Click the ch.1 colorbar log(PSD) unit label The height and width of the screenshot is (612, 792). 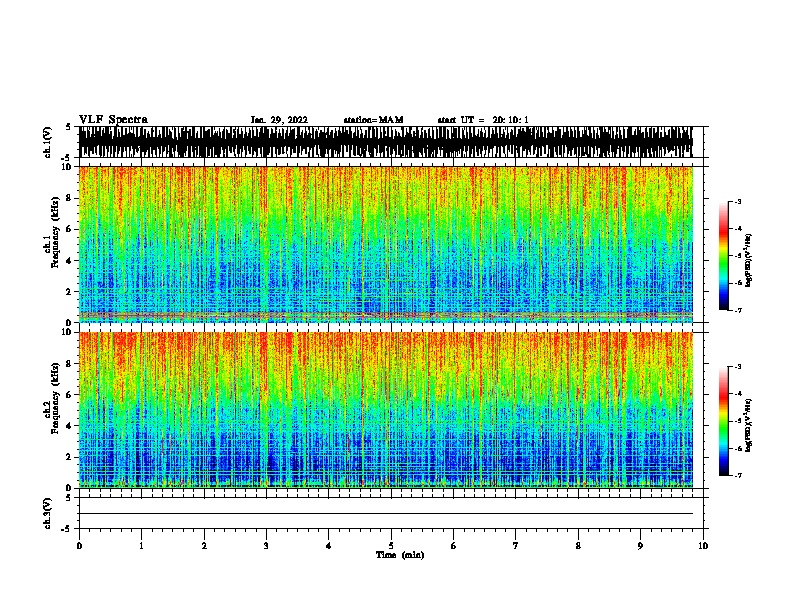point(748,260)
